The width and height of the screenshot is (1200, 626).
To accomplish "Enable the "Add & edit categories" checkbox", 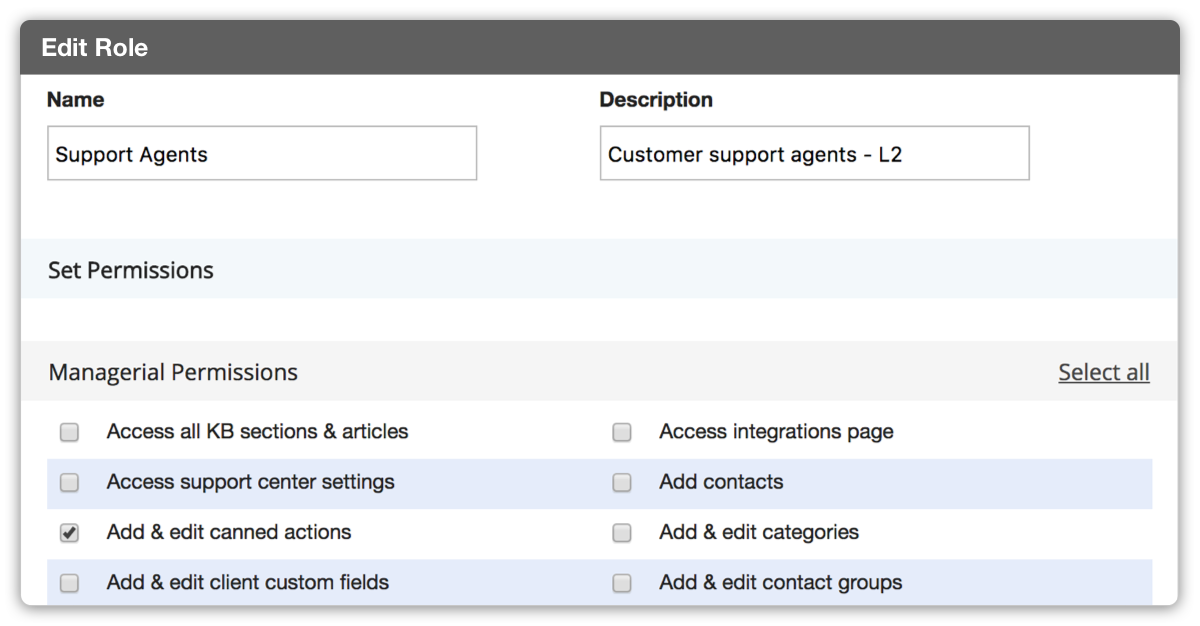I will [622, 533].
